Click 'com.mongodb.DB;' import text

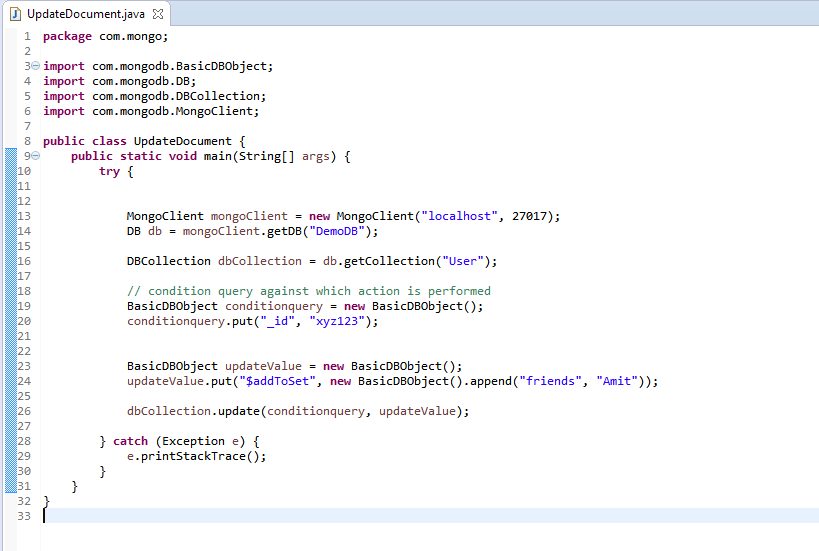point(144,81)
